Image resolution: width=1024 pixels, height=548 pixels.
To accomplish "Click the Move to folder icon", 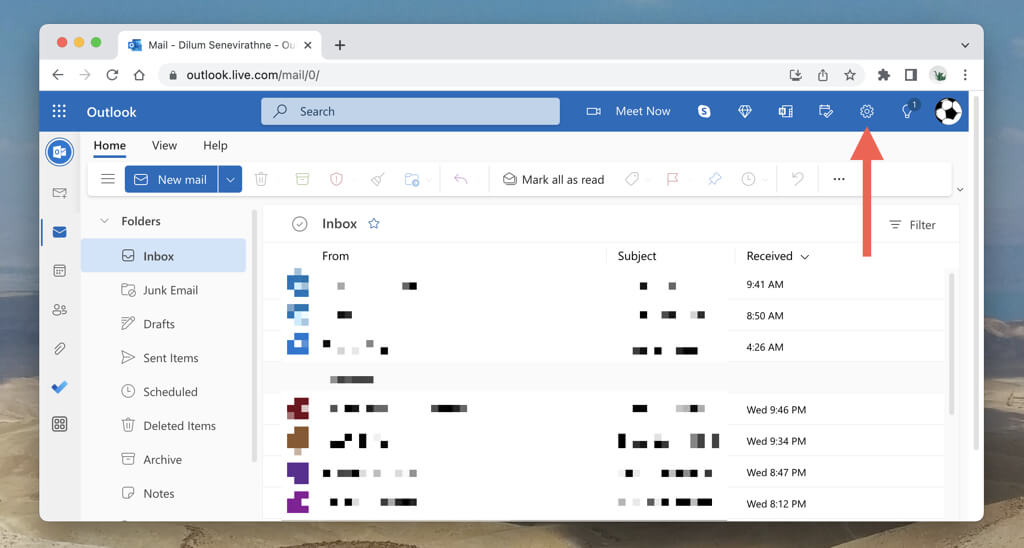I will pyautogui.click(x=411, y=179).
